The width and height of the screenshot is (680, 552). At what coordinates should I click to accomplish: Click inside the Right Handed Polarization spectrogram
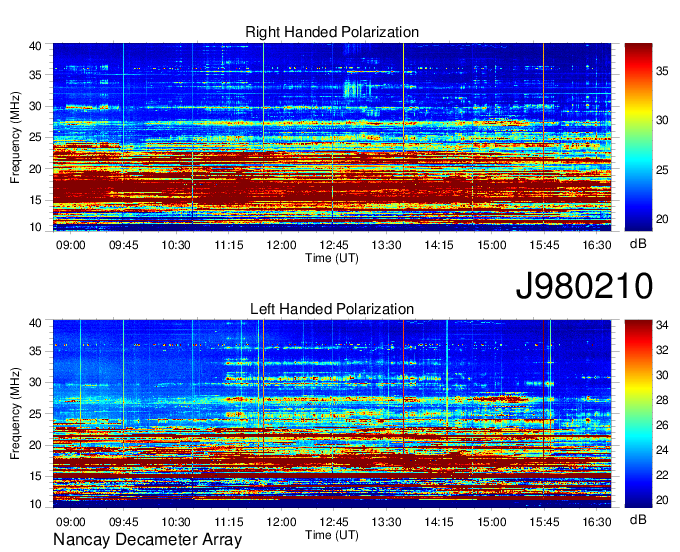click(x=332, y=137)
